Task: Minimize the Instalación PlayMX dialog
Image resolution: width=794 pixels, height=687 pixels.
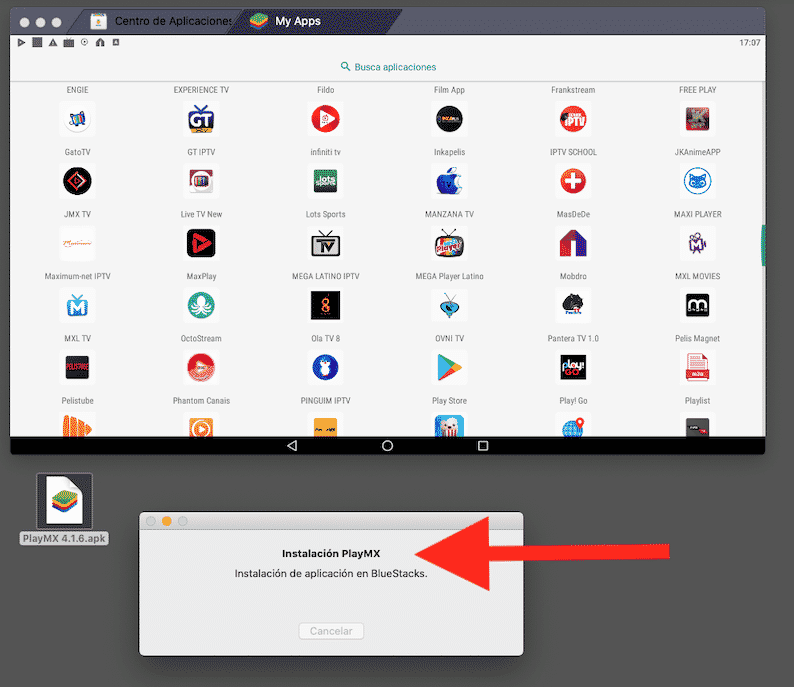Action: click(167, 521)
